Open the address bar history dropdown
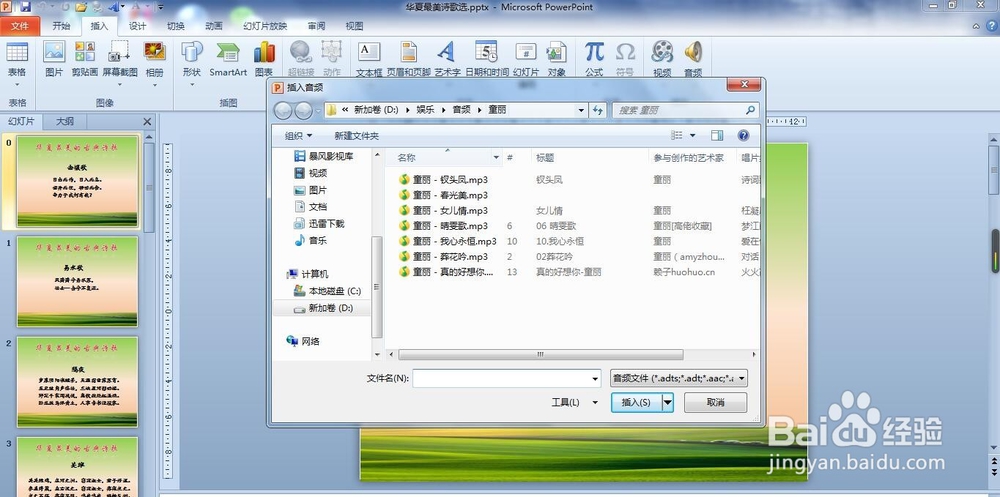Viewport: 1000px width, 497px height. coord(580,110)
